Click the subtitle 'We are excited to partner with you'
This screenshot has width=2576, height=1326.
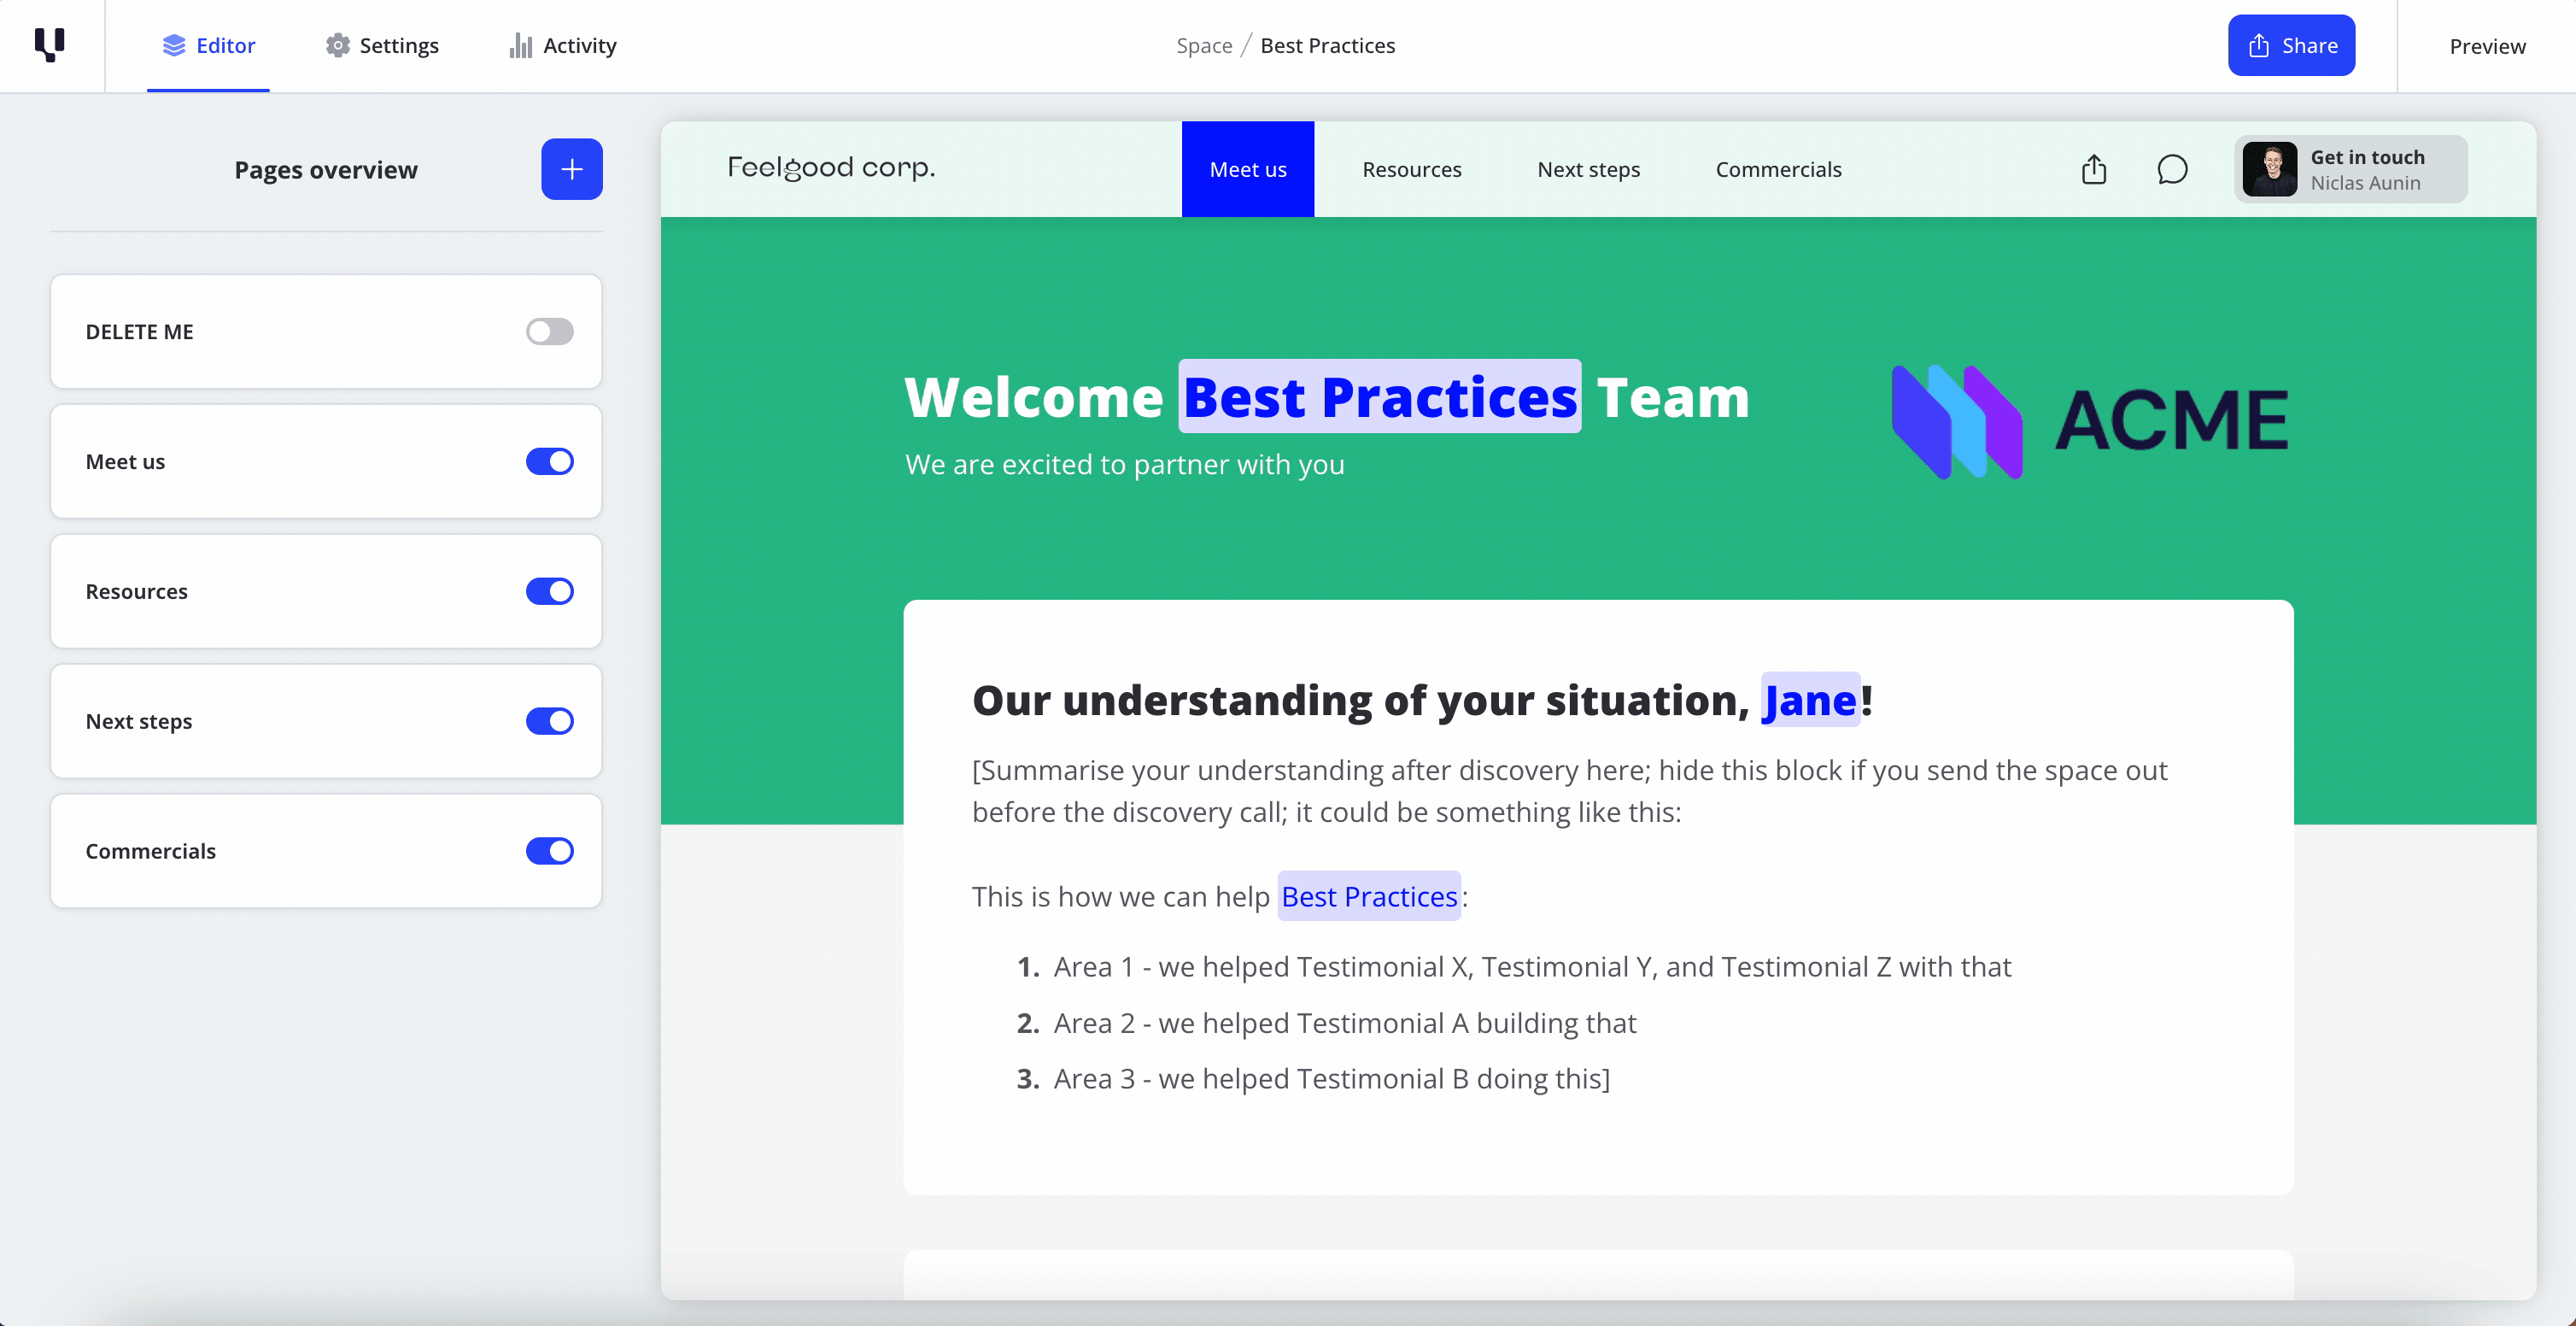1124,465
